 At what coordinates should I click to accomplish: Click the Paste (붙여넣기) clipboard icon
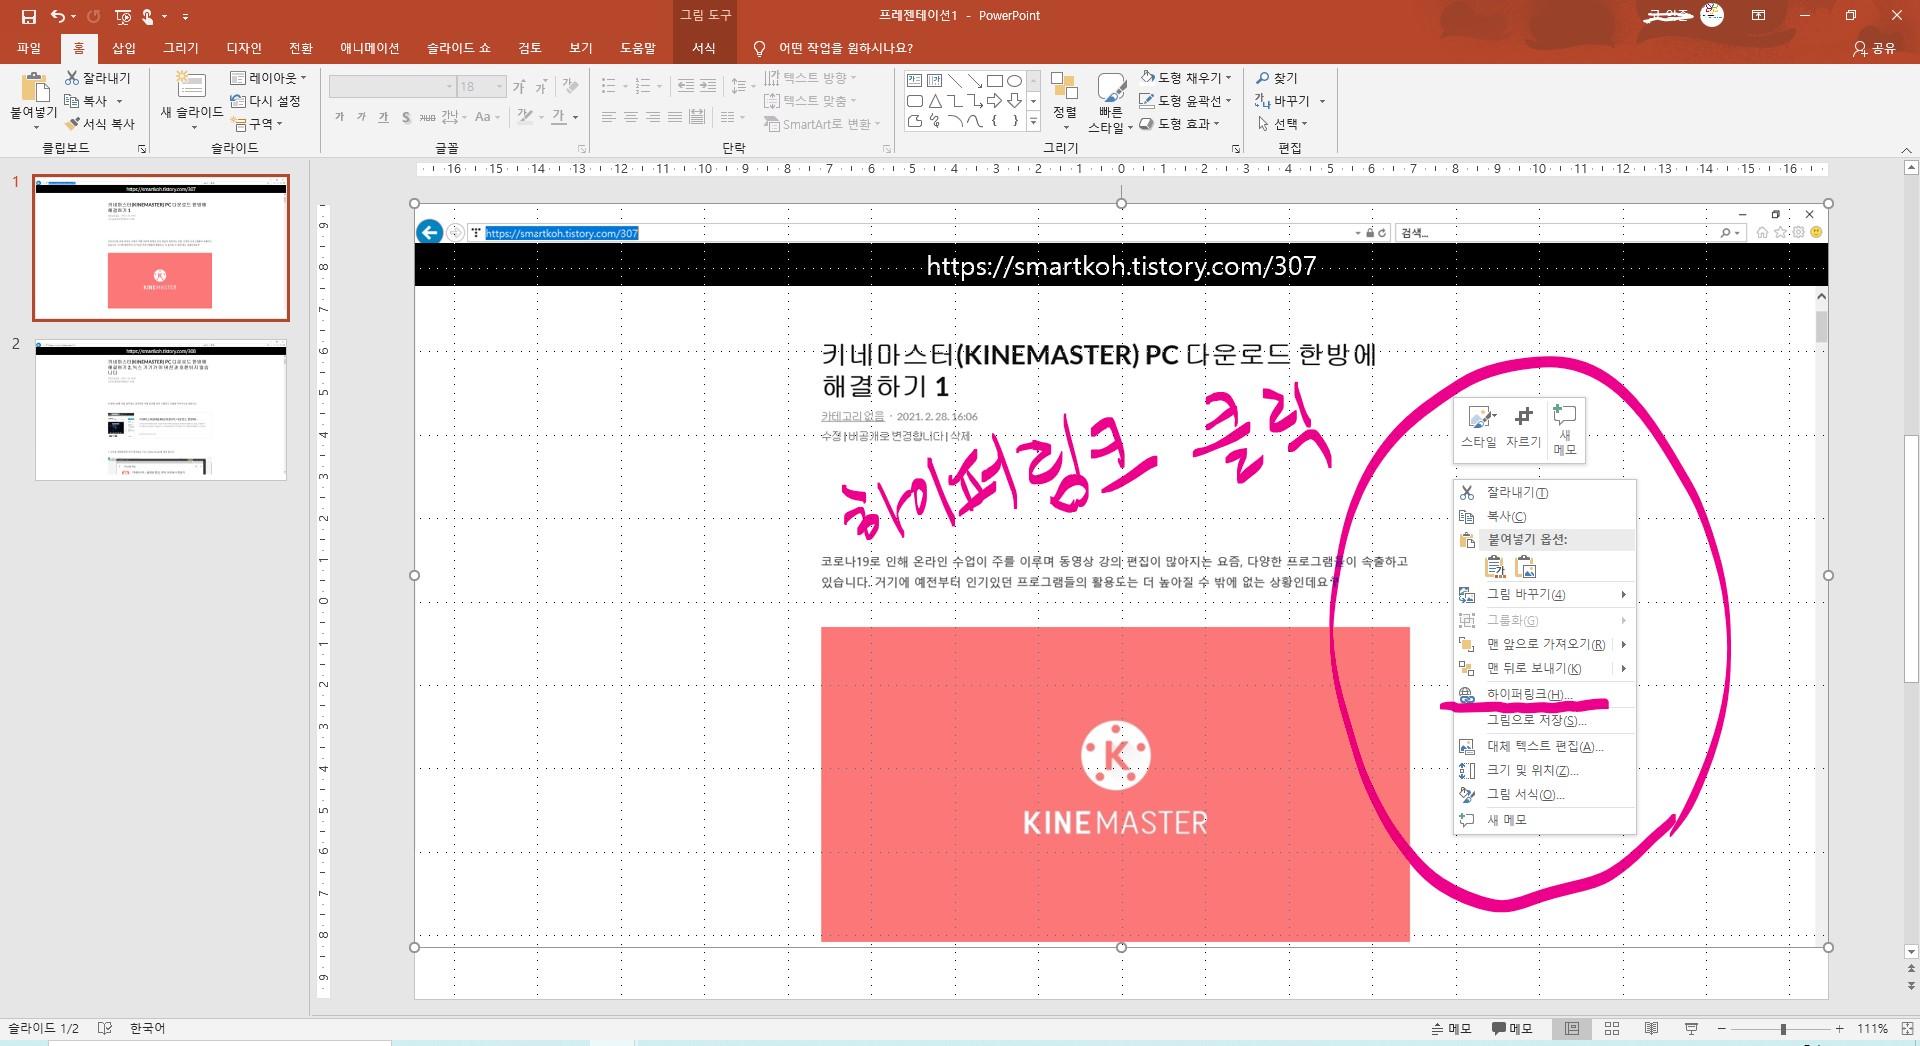[34, 88]
